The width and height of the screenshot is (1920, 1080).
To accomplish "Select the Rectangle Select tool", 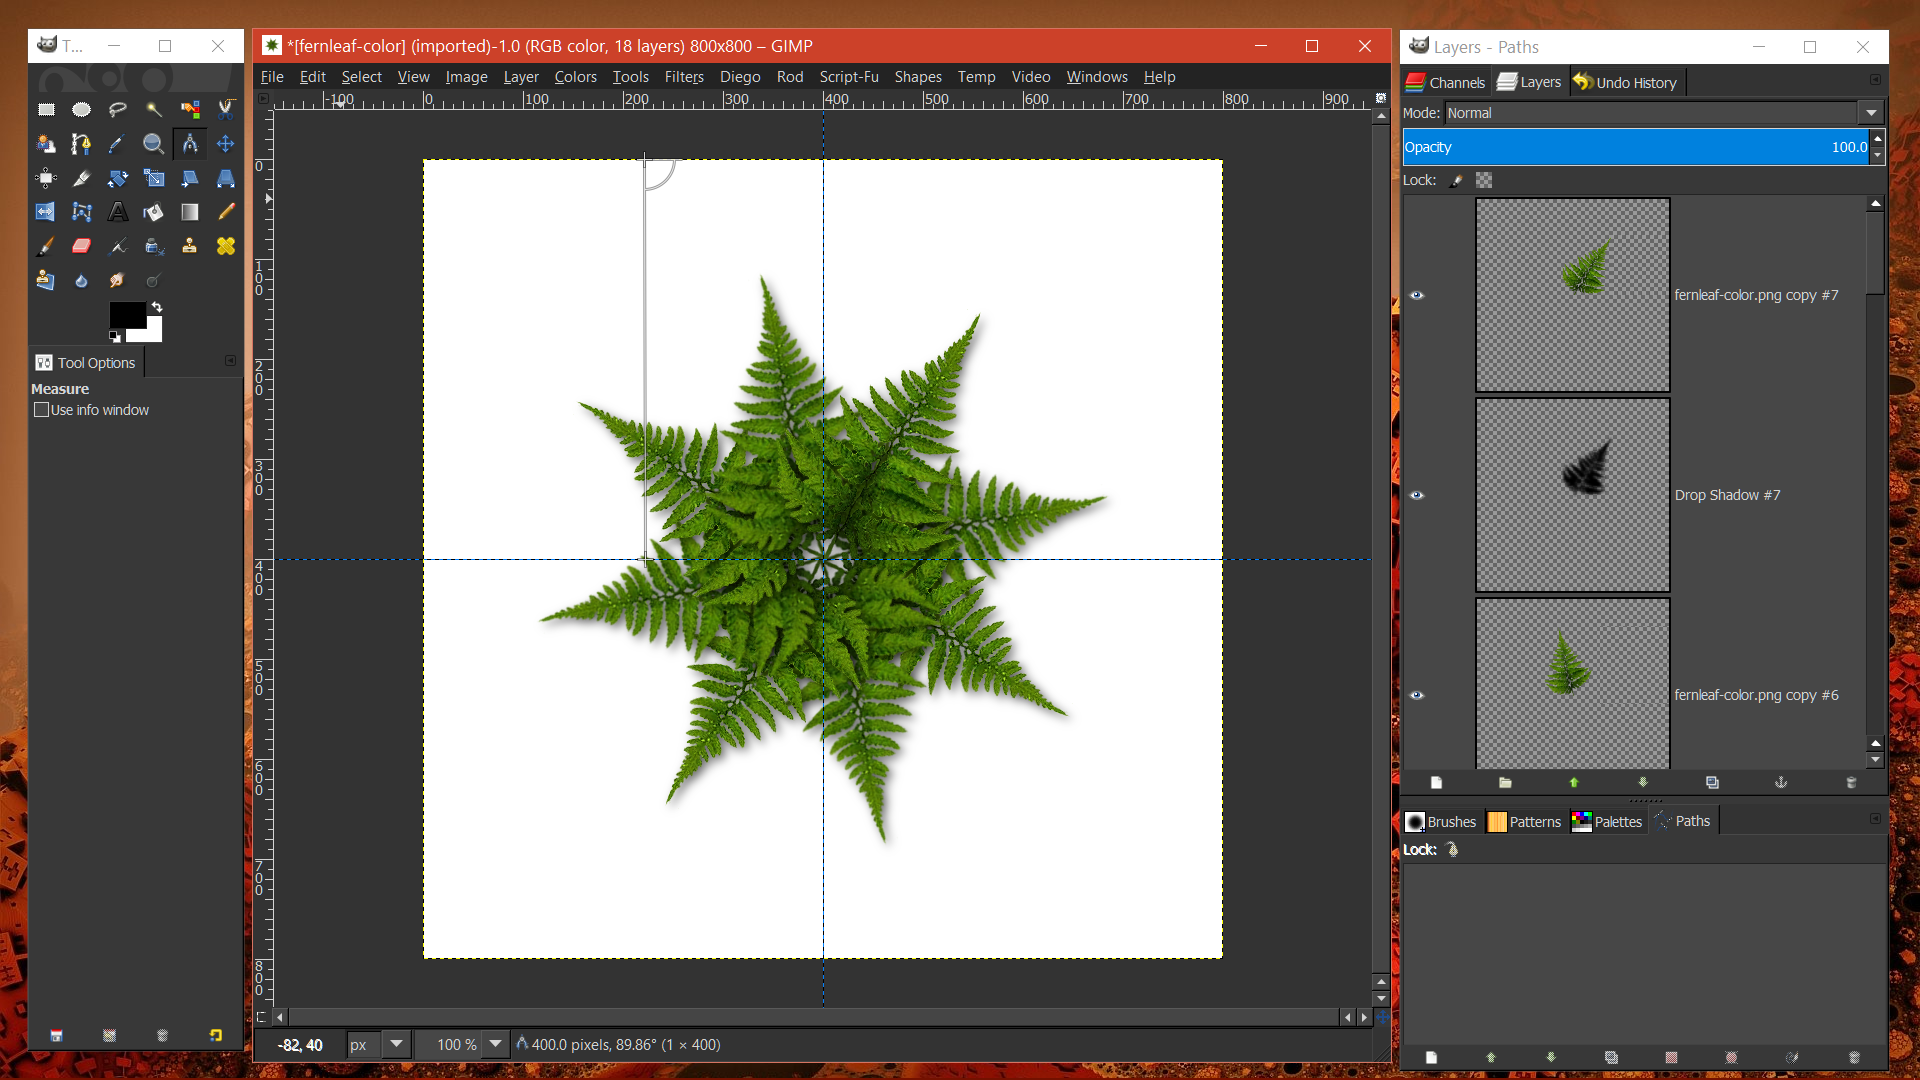I will pyautogui.click(x=46, y=110).
